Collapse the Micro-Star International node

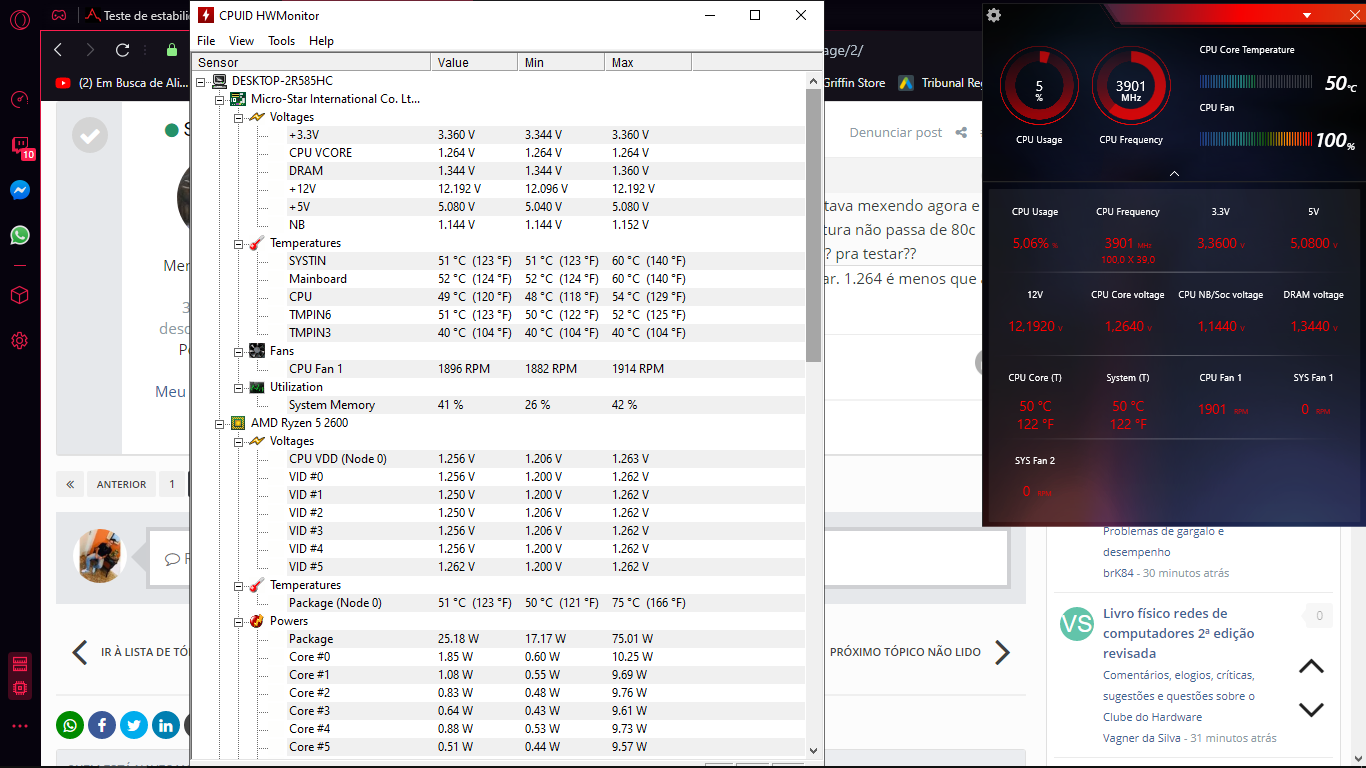coord(220,99)
